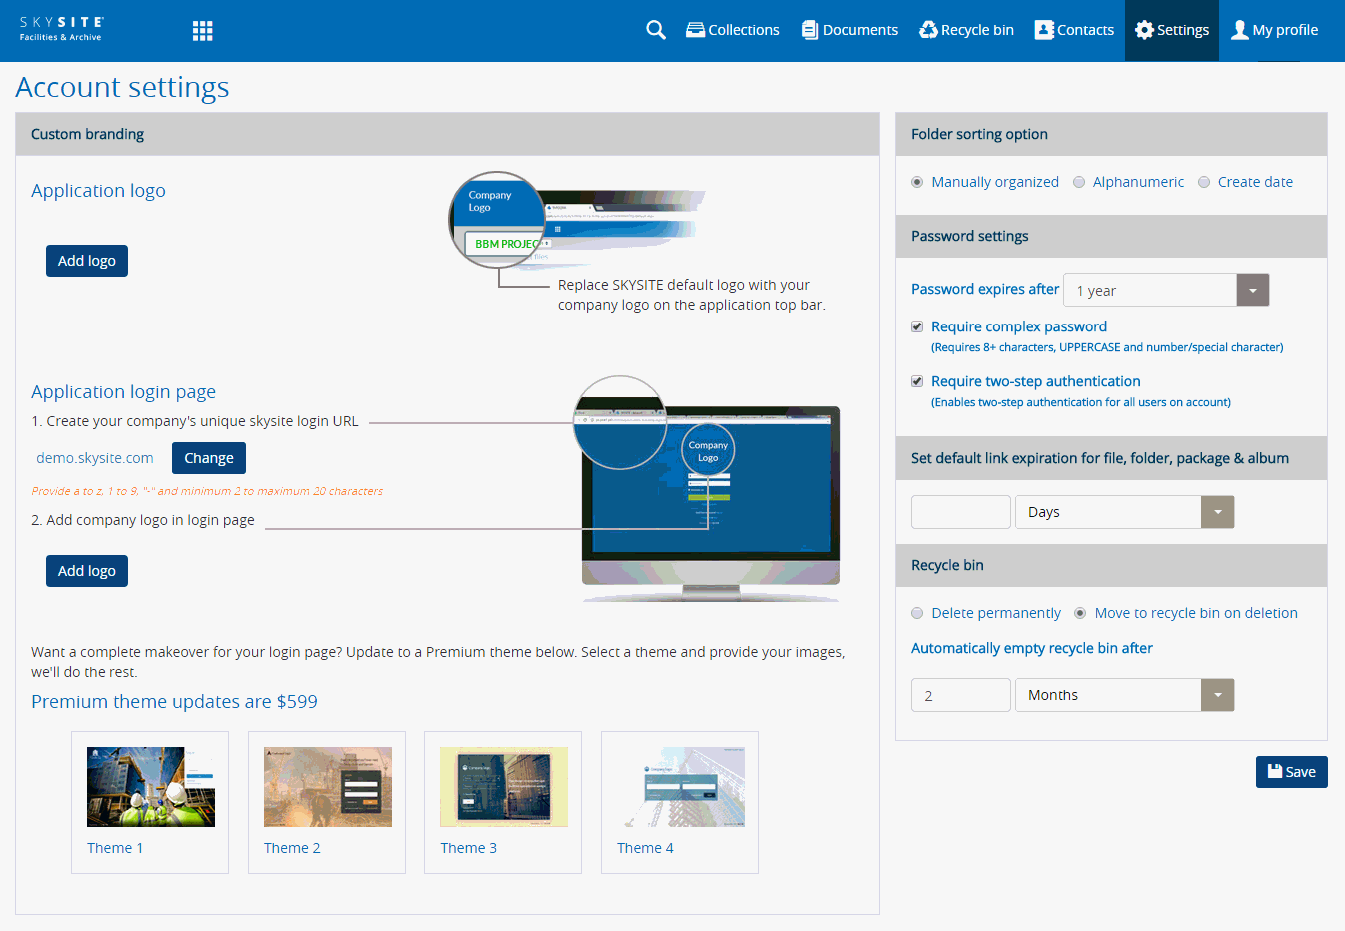1345x931 pixels.
Task: Select Manually organized folder sorting
Action: point(917,182)
